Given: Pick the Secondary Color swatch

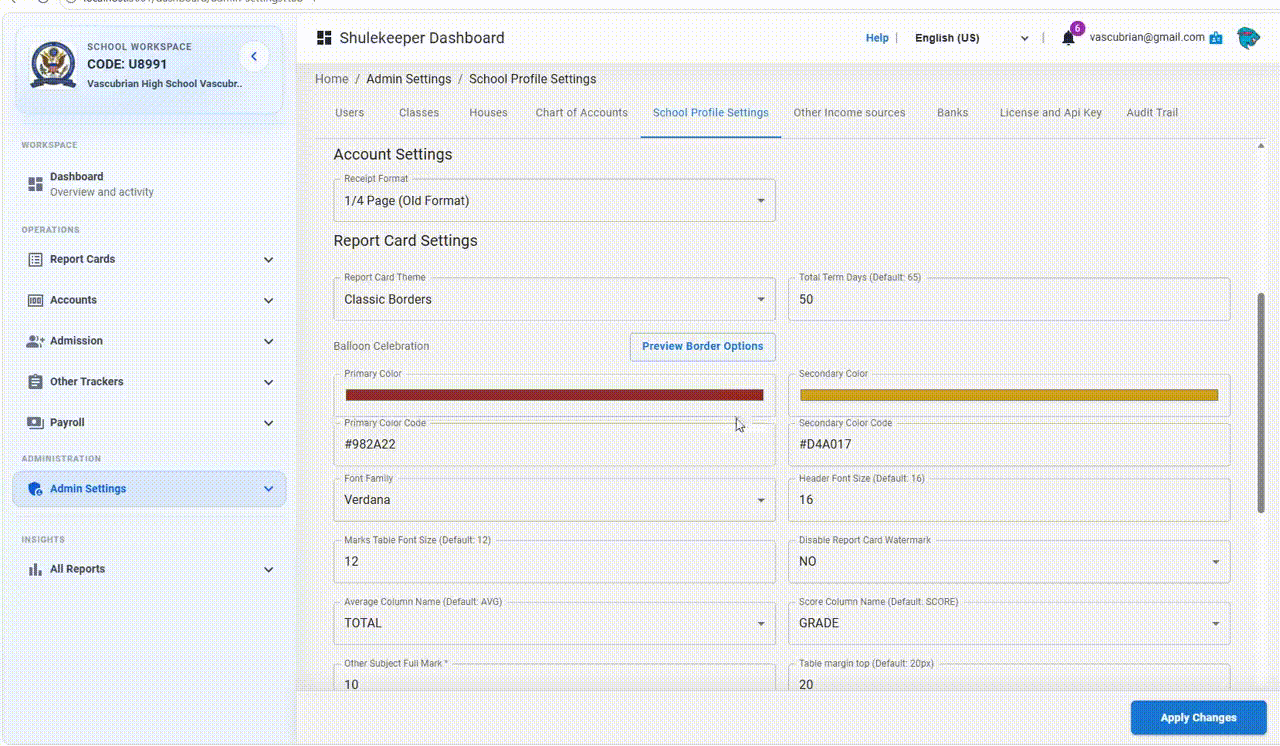Looking at the screenshot, I should (1009, 395).
